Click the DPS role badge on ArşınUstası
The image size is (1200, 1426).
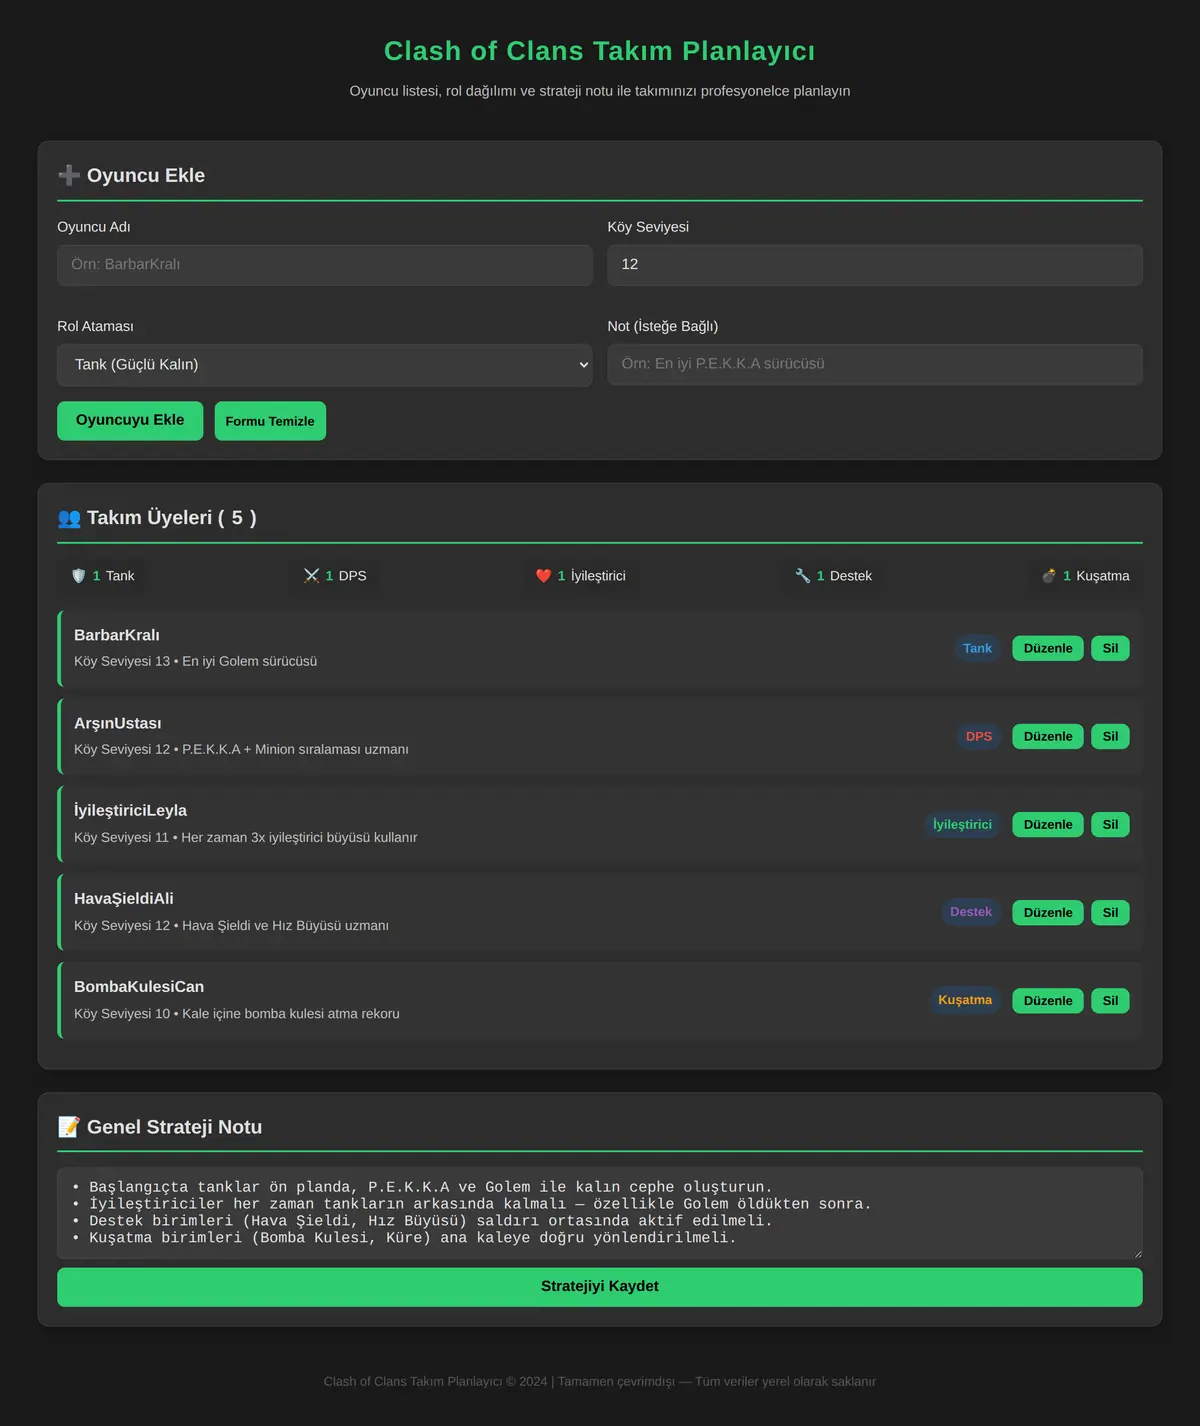[979, 736]
